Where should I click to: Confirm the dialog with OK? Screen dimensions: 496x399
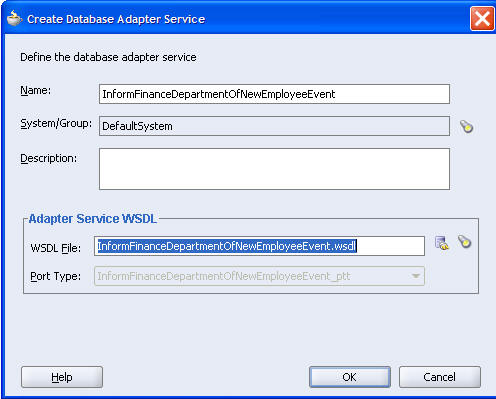(x=350, y=377)
